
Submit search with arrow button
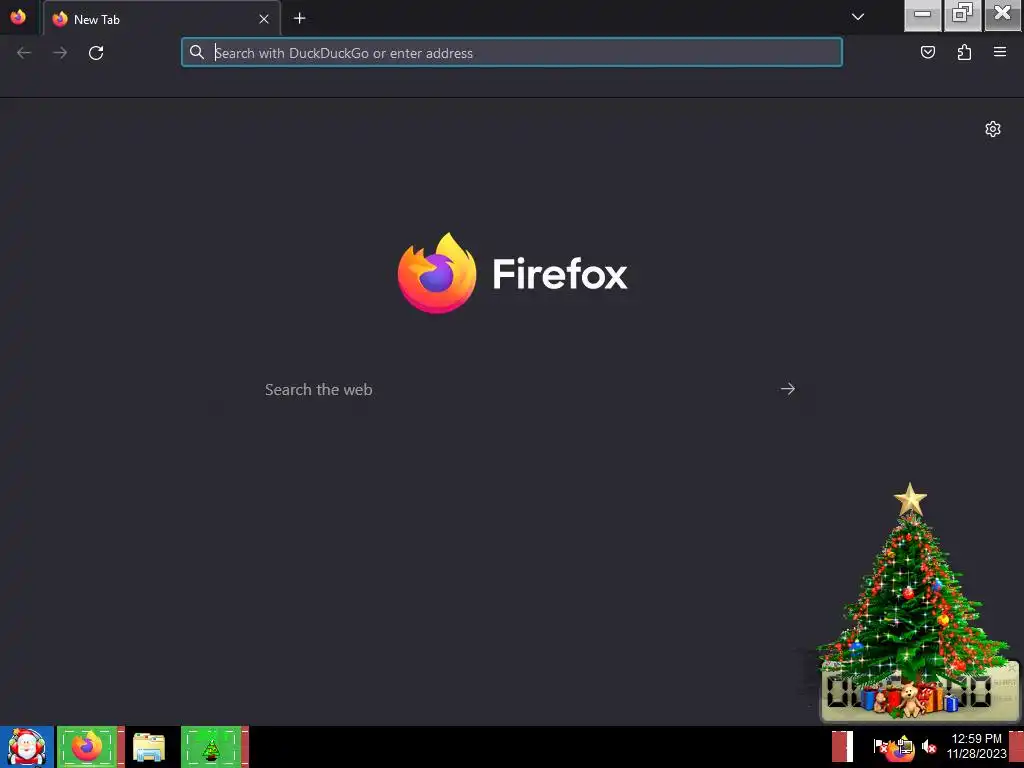point(788,389)
